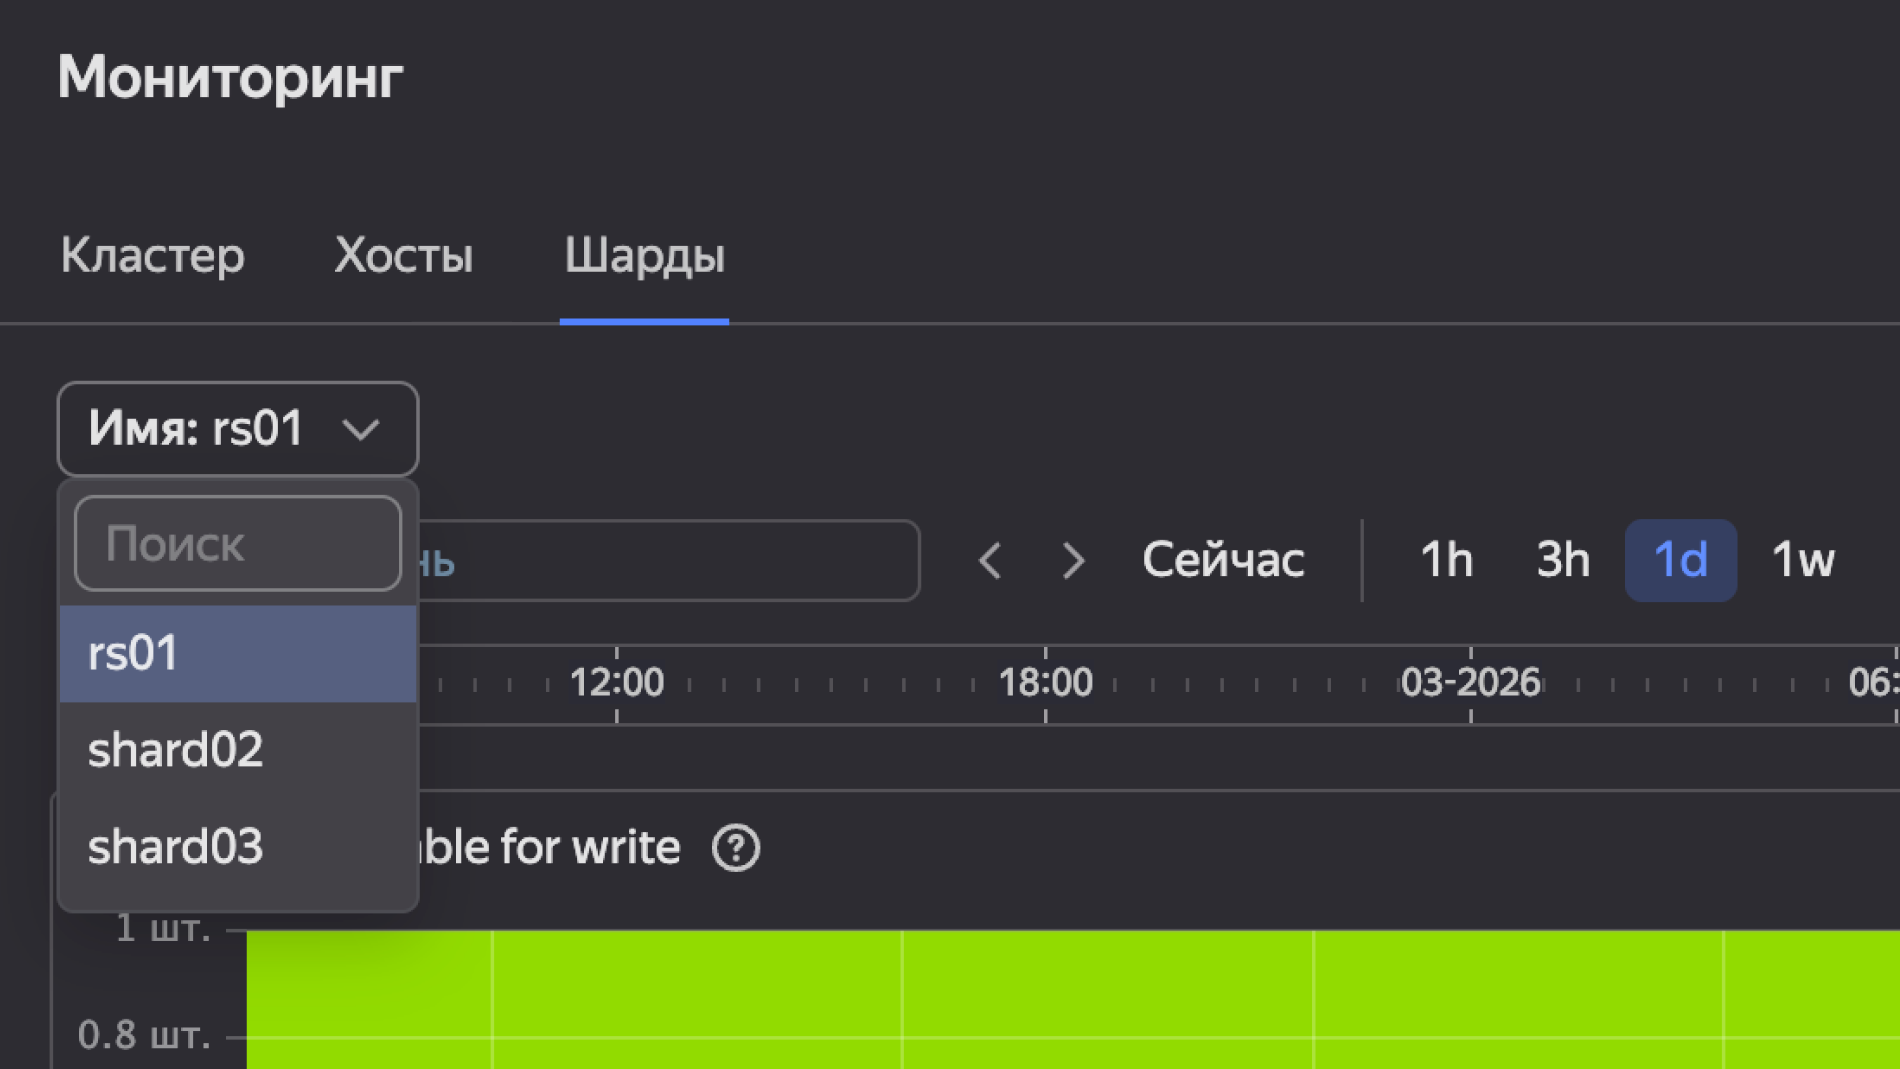Enable the 3h time range view
Viewport: 1900px width, 1069px height.
(x=1562, y=560)
